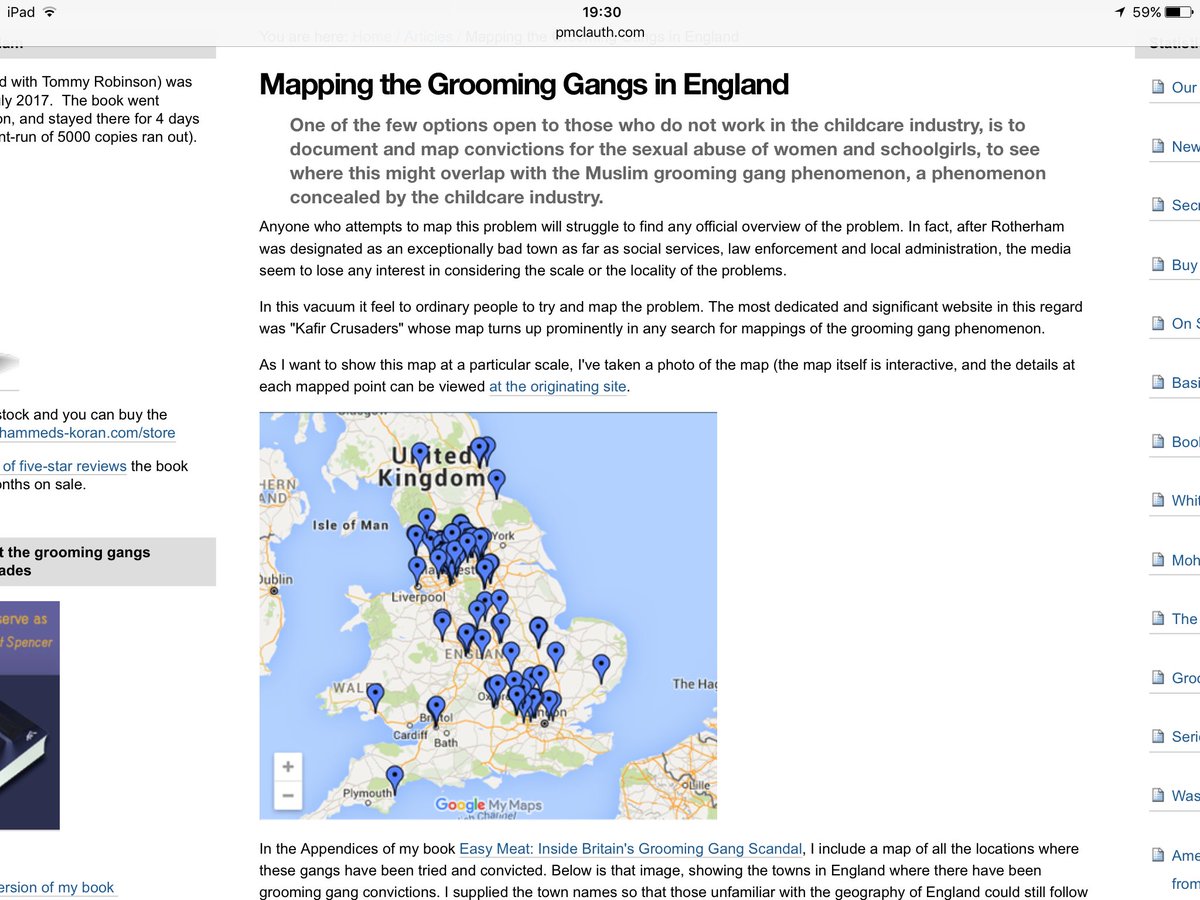Open the "of five-star reviews" link
Image resolution: width=1200 pixels, height=900 pixels.
tap(64, 466)
